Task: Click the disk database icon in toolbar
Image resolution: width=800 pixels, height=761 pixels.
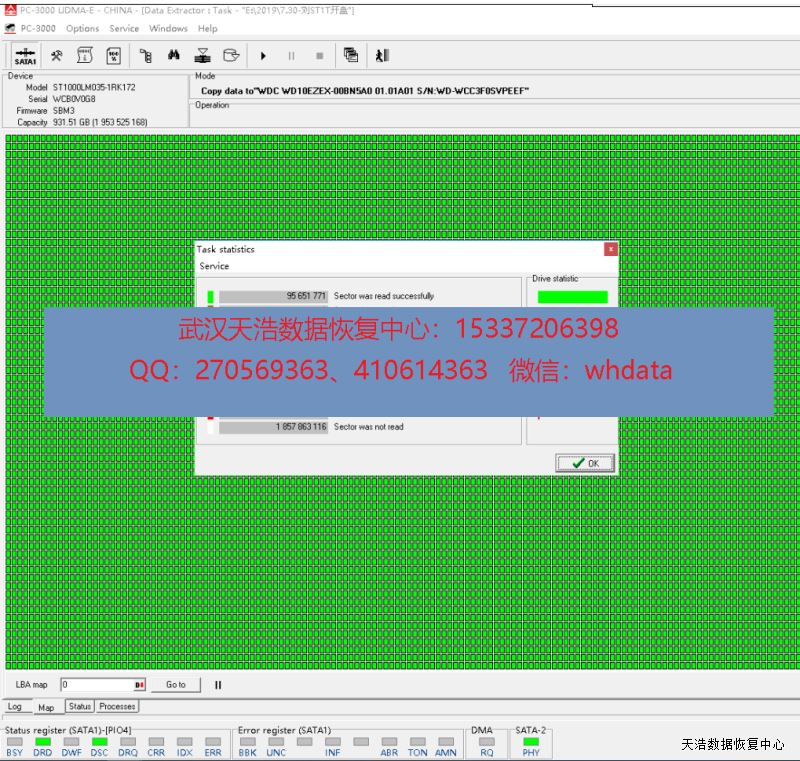Action: pos(231,56)
